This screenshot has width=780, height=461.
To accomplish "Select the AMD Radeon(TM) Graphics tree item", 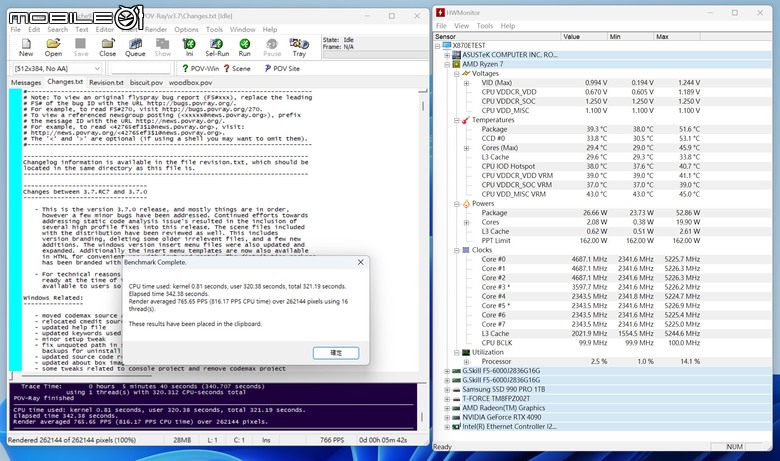I will pos(503,408).
